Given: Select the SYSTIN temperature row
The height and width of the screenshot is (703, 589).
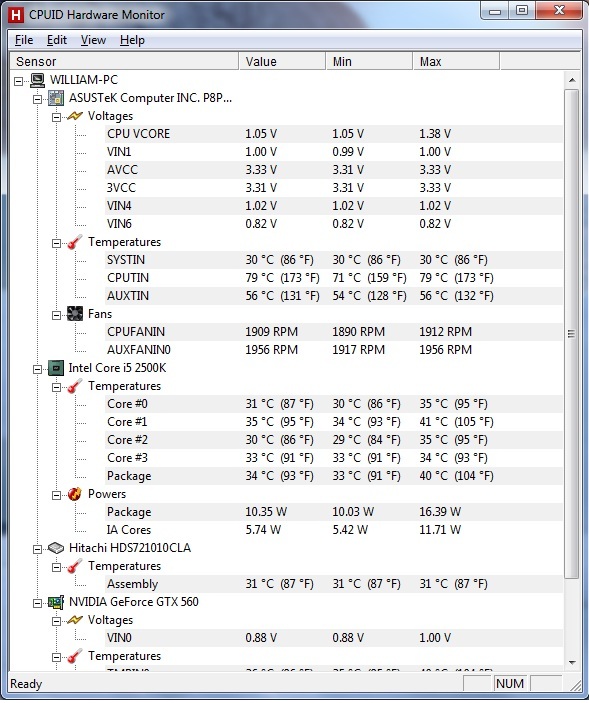Looking at the screenshot, I should click(333, 260).
